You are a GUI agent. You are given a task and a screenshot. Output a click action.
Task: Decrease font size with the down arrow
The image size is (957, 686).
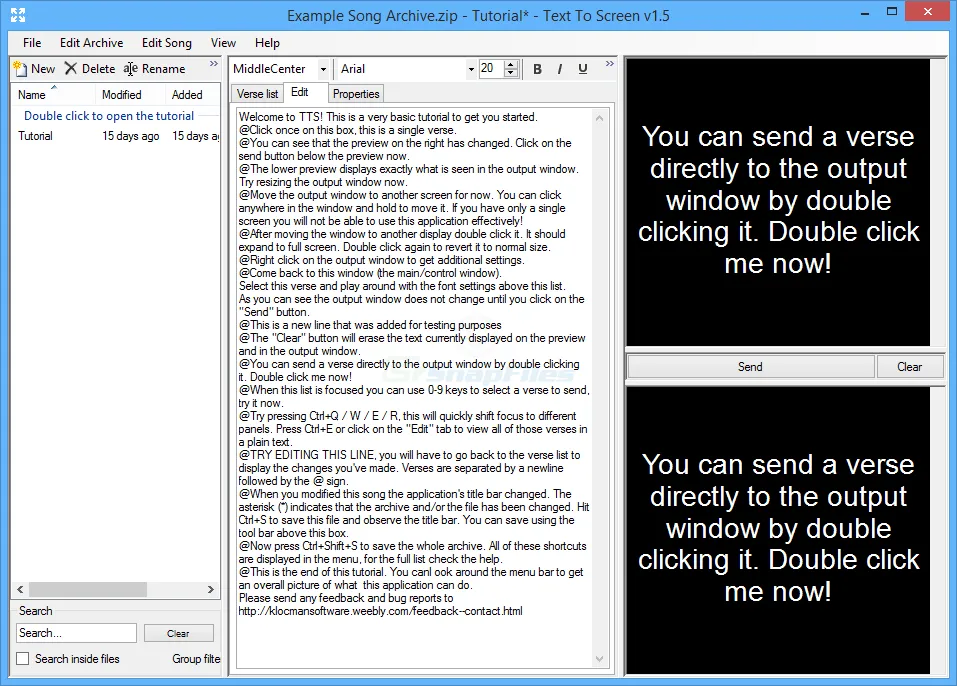(511, 73)
